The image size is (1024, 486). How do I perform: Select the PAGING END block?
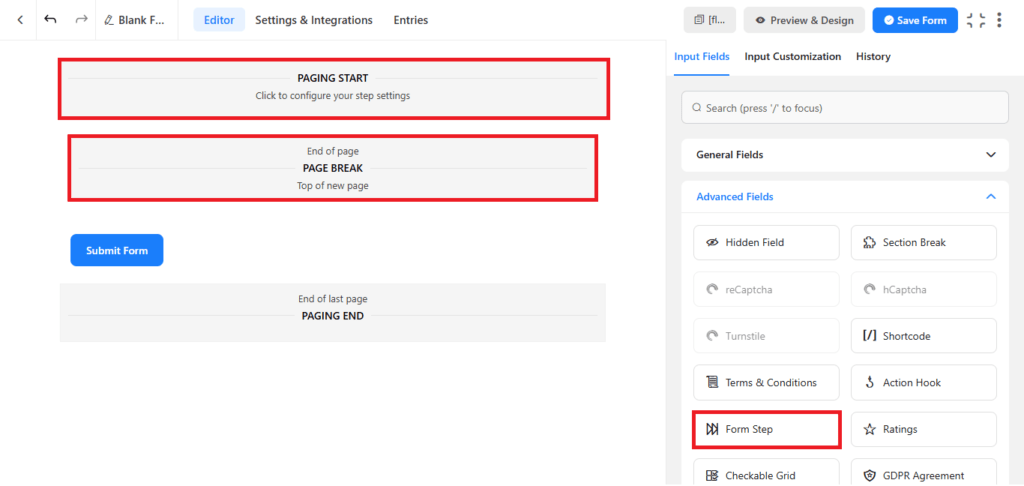333,312
